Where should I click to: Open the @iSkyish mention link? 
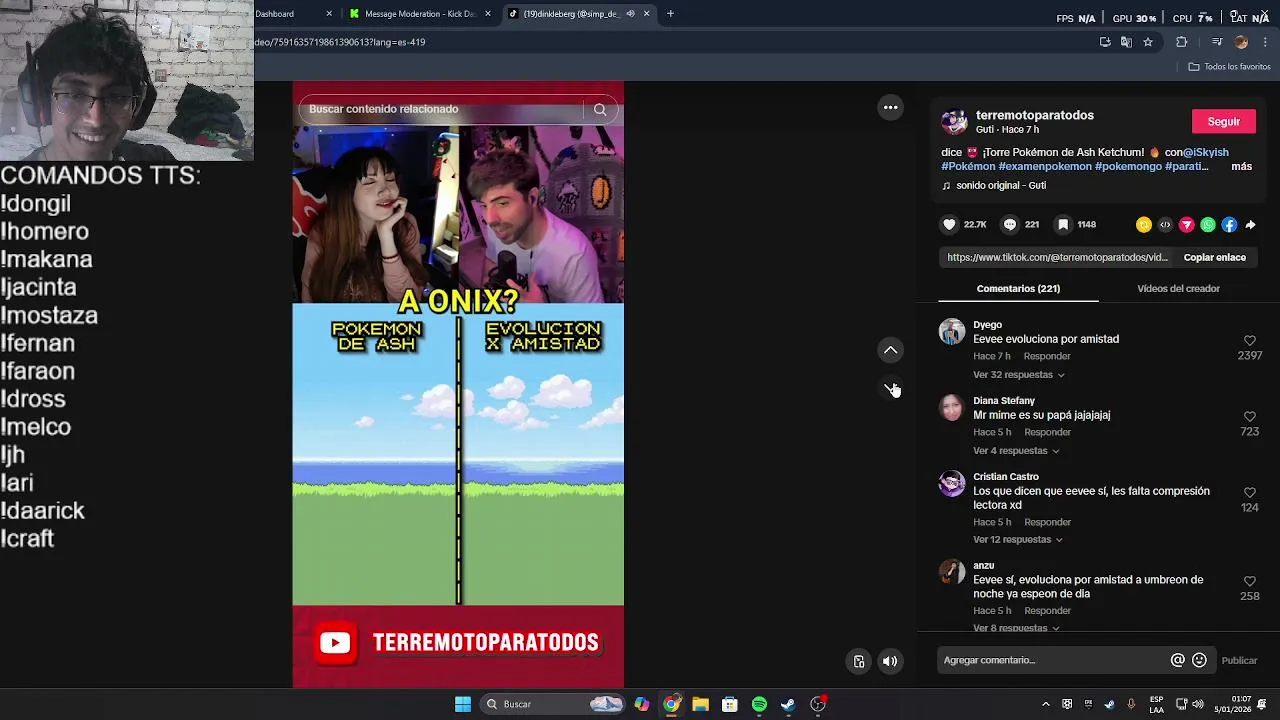pyautogui.click(x=1205, y=153)
